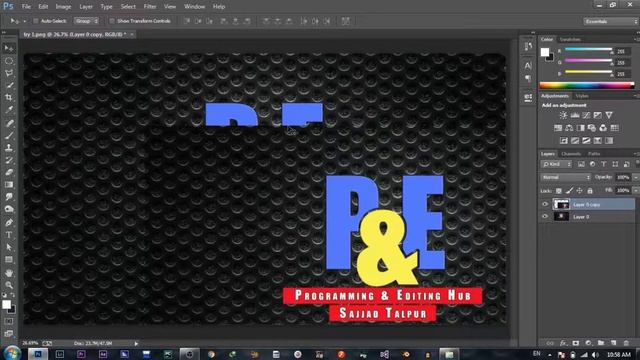
Task: Select the Zoom tool
Action: tap(9, 285)
